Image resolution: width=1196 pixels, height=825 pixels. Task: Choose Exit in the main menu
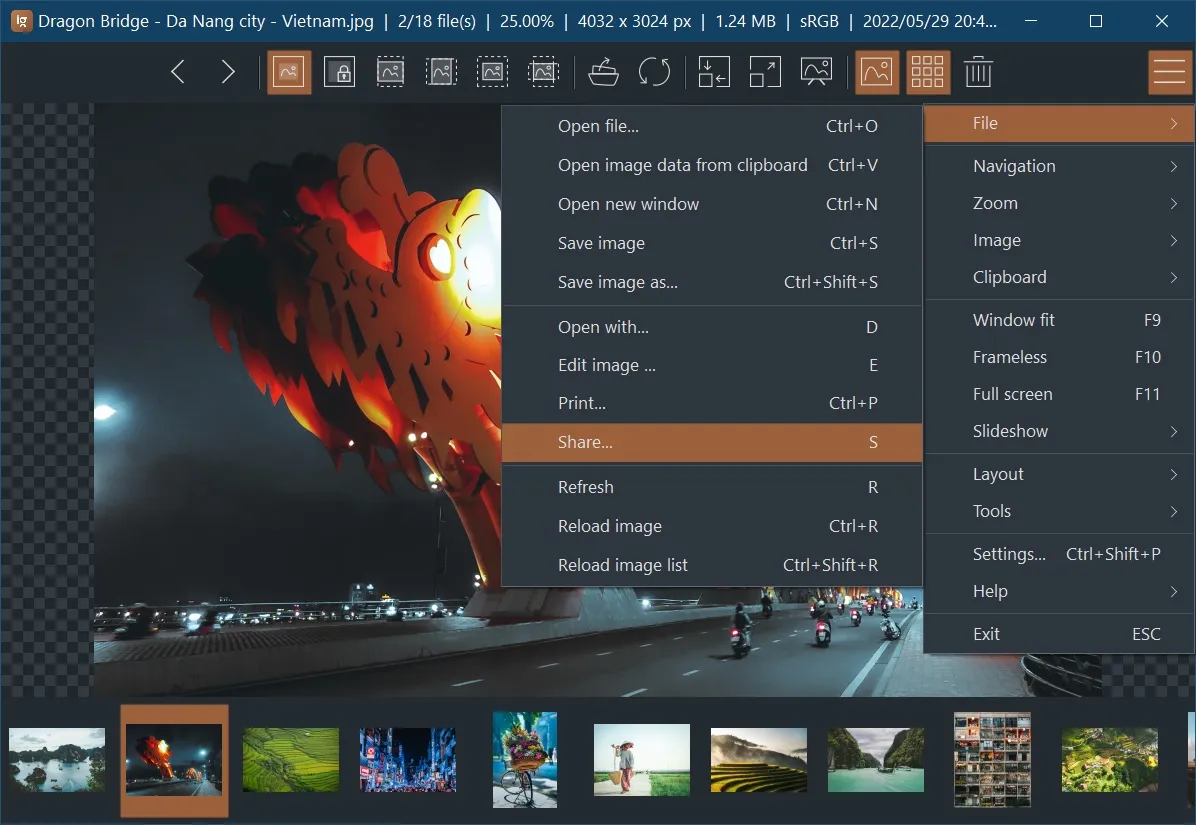pos(1059,634)
